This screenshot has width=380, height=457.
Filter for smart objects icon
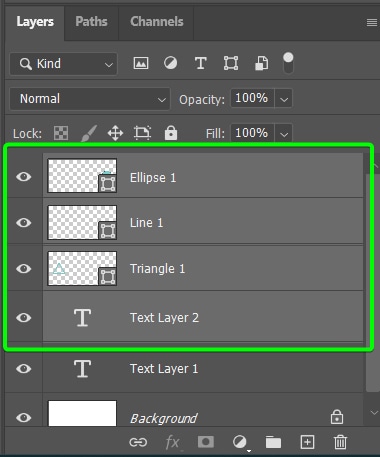(x=261, y=63)
